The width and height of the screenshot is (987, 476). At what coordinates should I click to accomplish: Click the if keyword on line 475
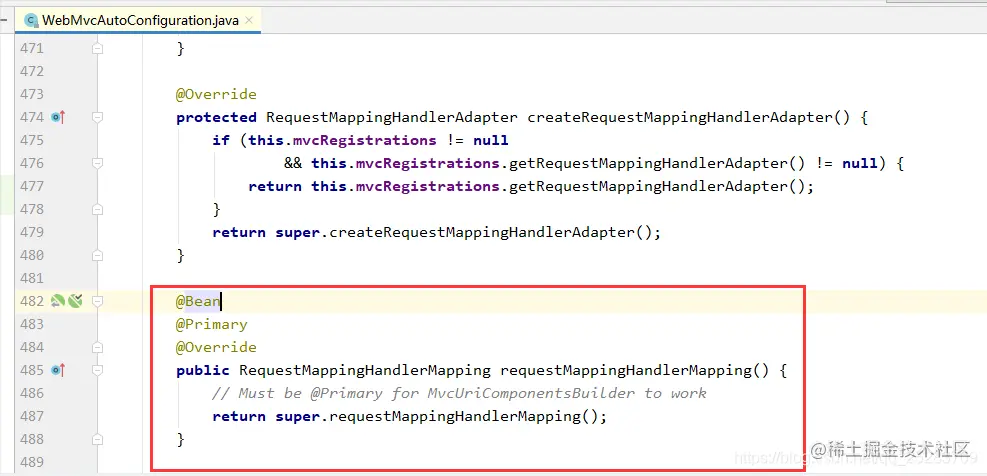221,140
